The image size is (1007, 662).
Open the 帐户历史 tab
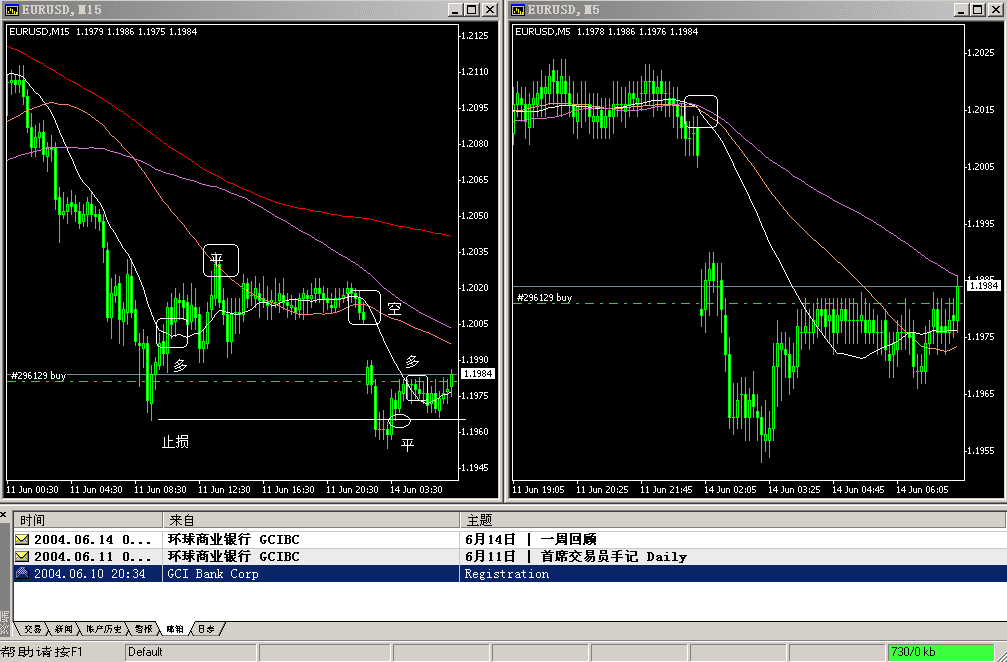click(104, 629)
